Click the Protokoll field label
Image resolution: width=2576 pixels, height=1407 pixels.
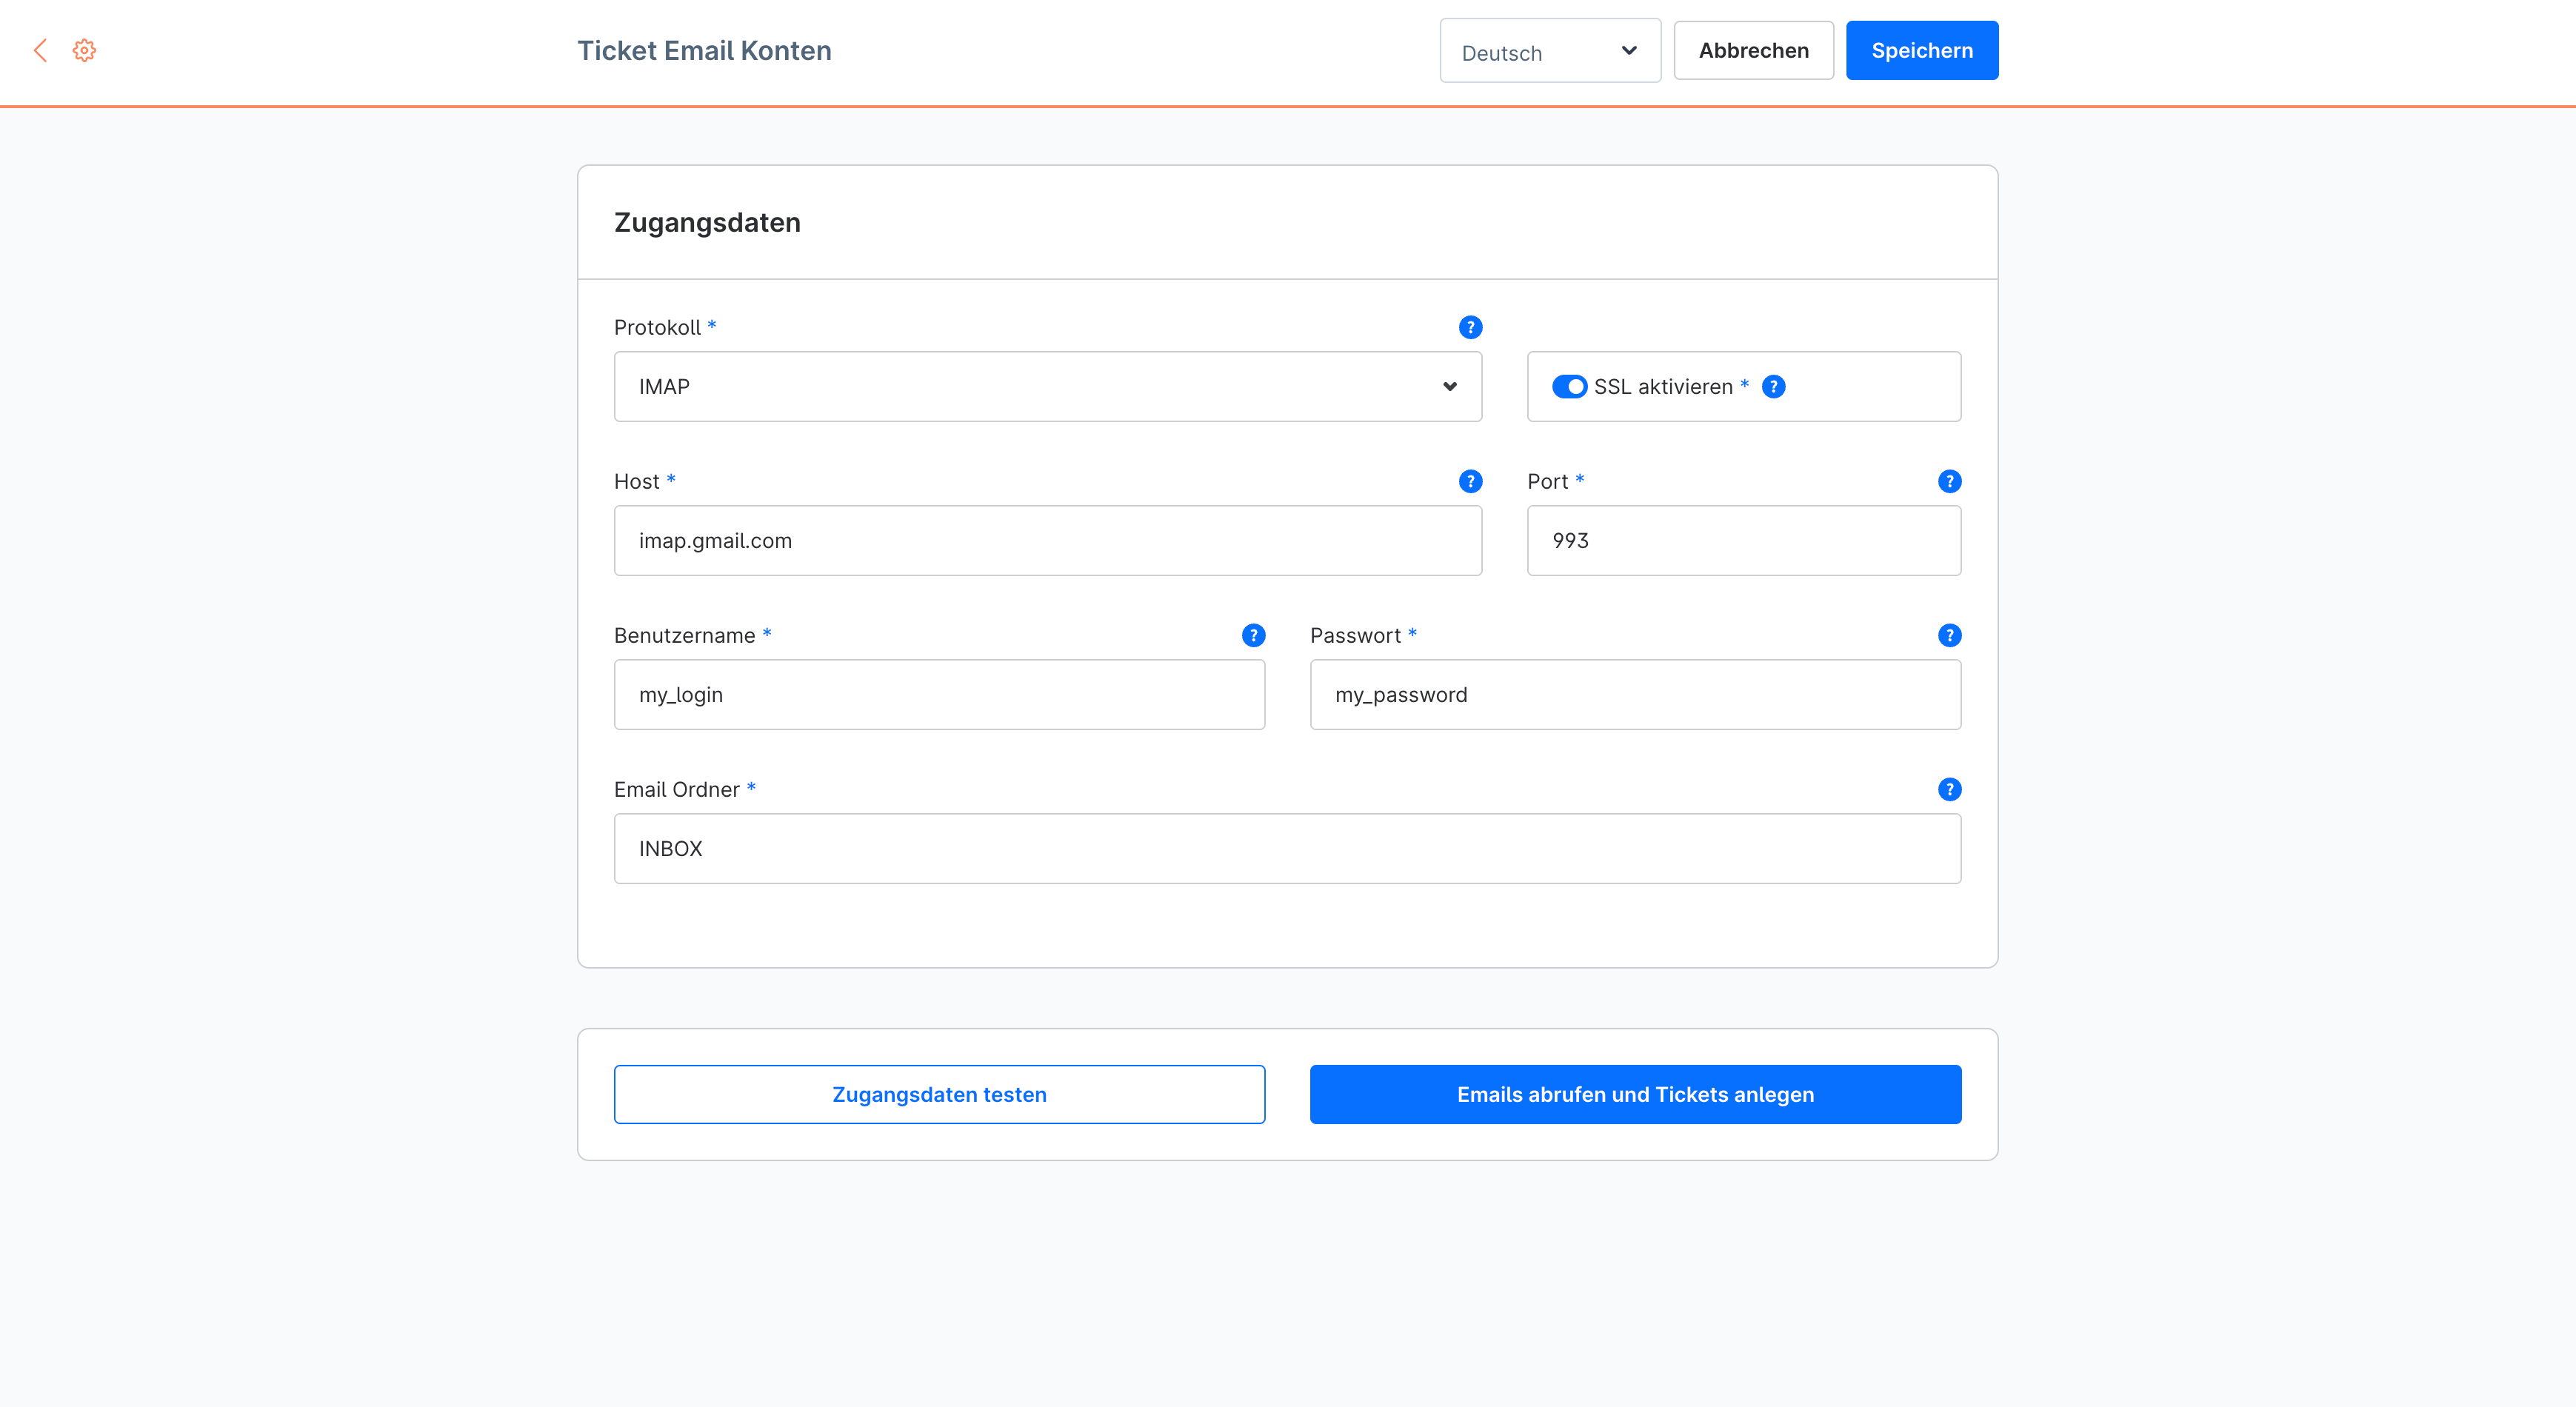(x=657, y=328)
